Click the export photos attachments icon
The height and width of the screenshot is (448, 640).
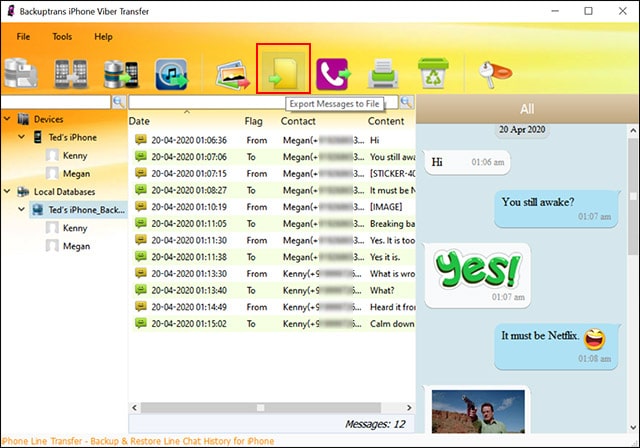(x=233, y=74)
